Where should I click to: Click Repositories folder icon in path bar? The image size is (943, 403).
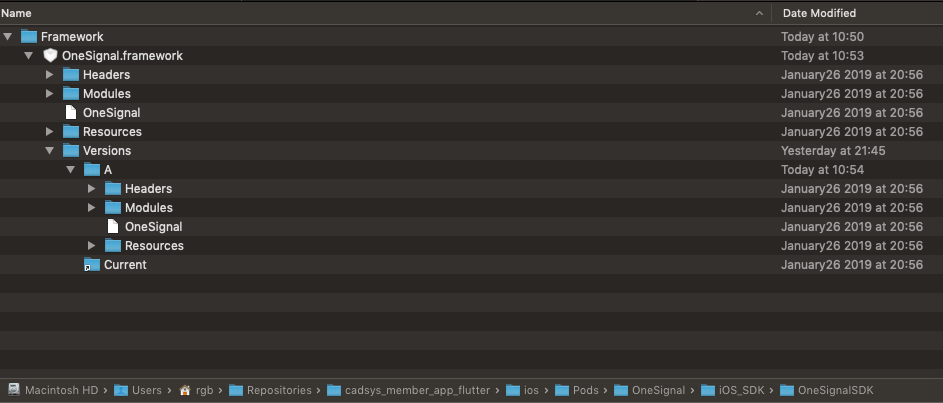tap(236, 390)
